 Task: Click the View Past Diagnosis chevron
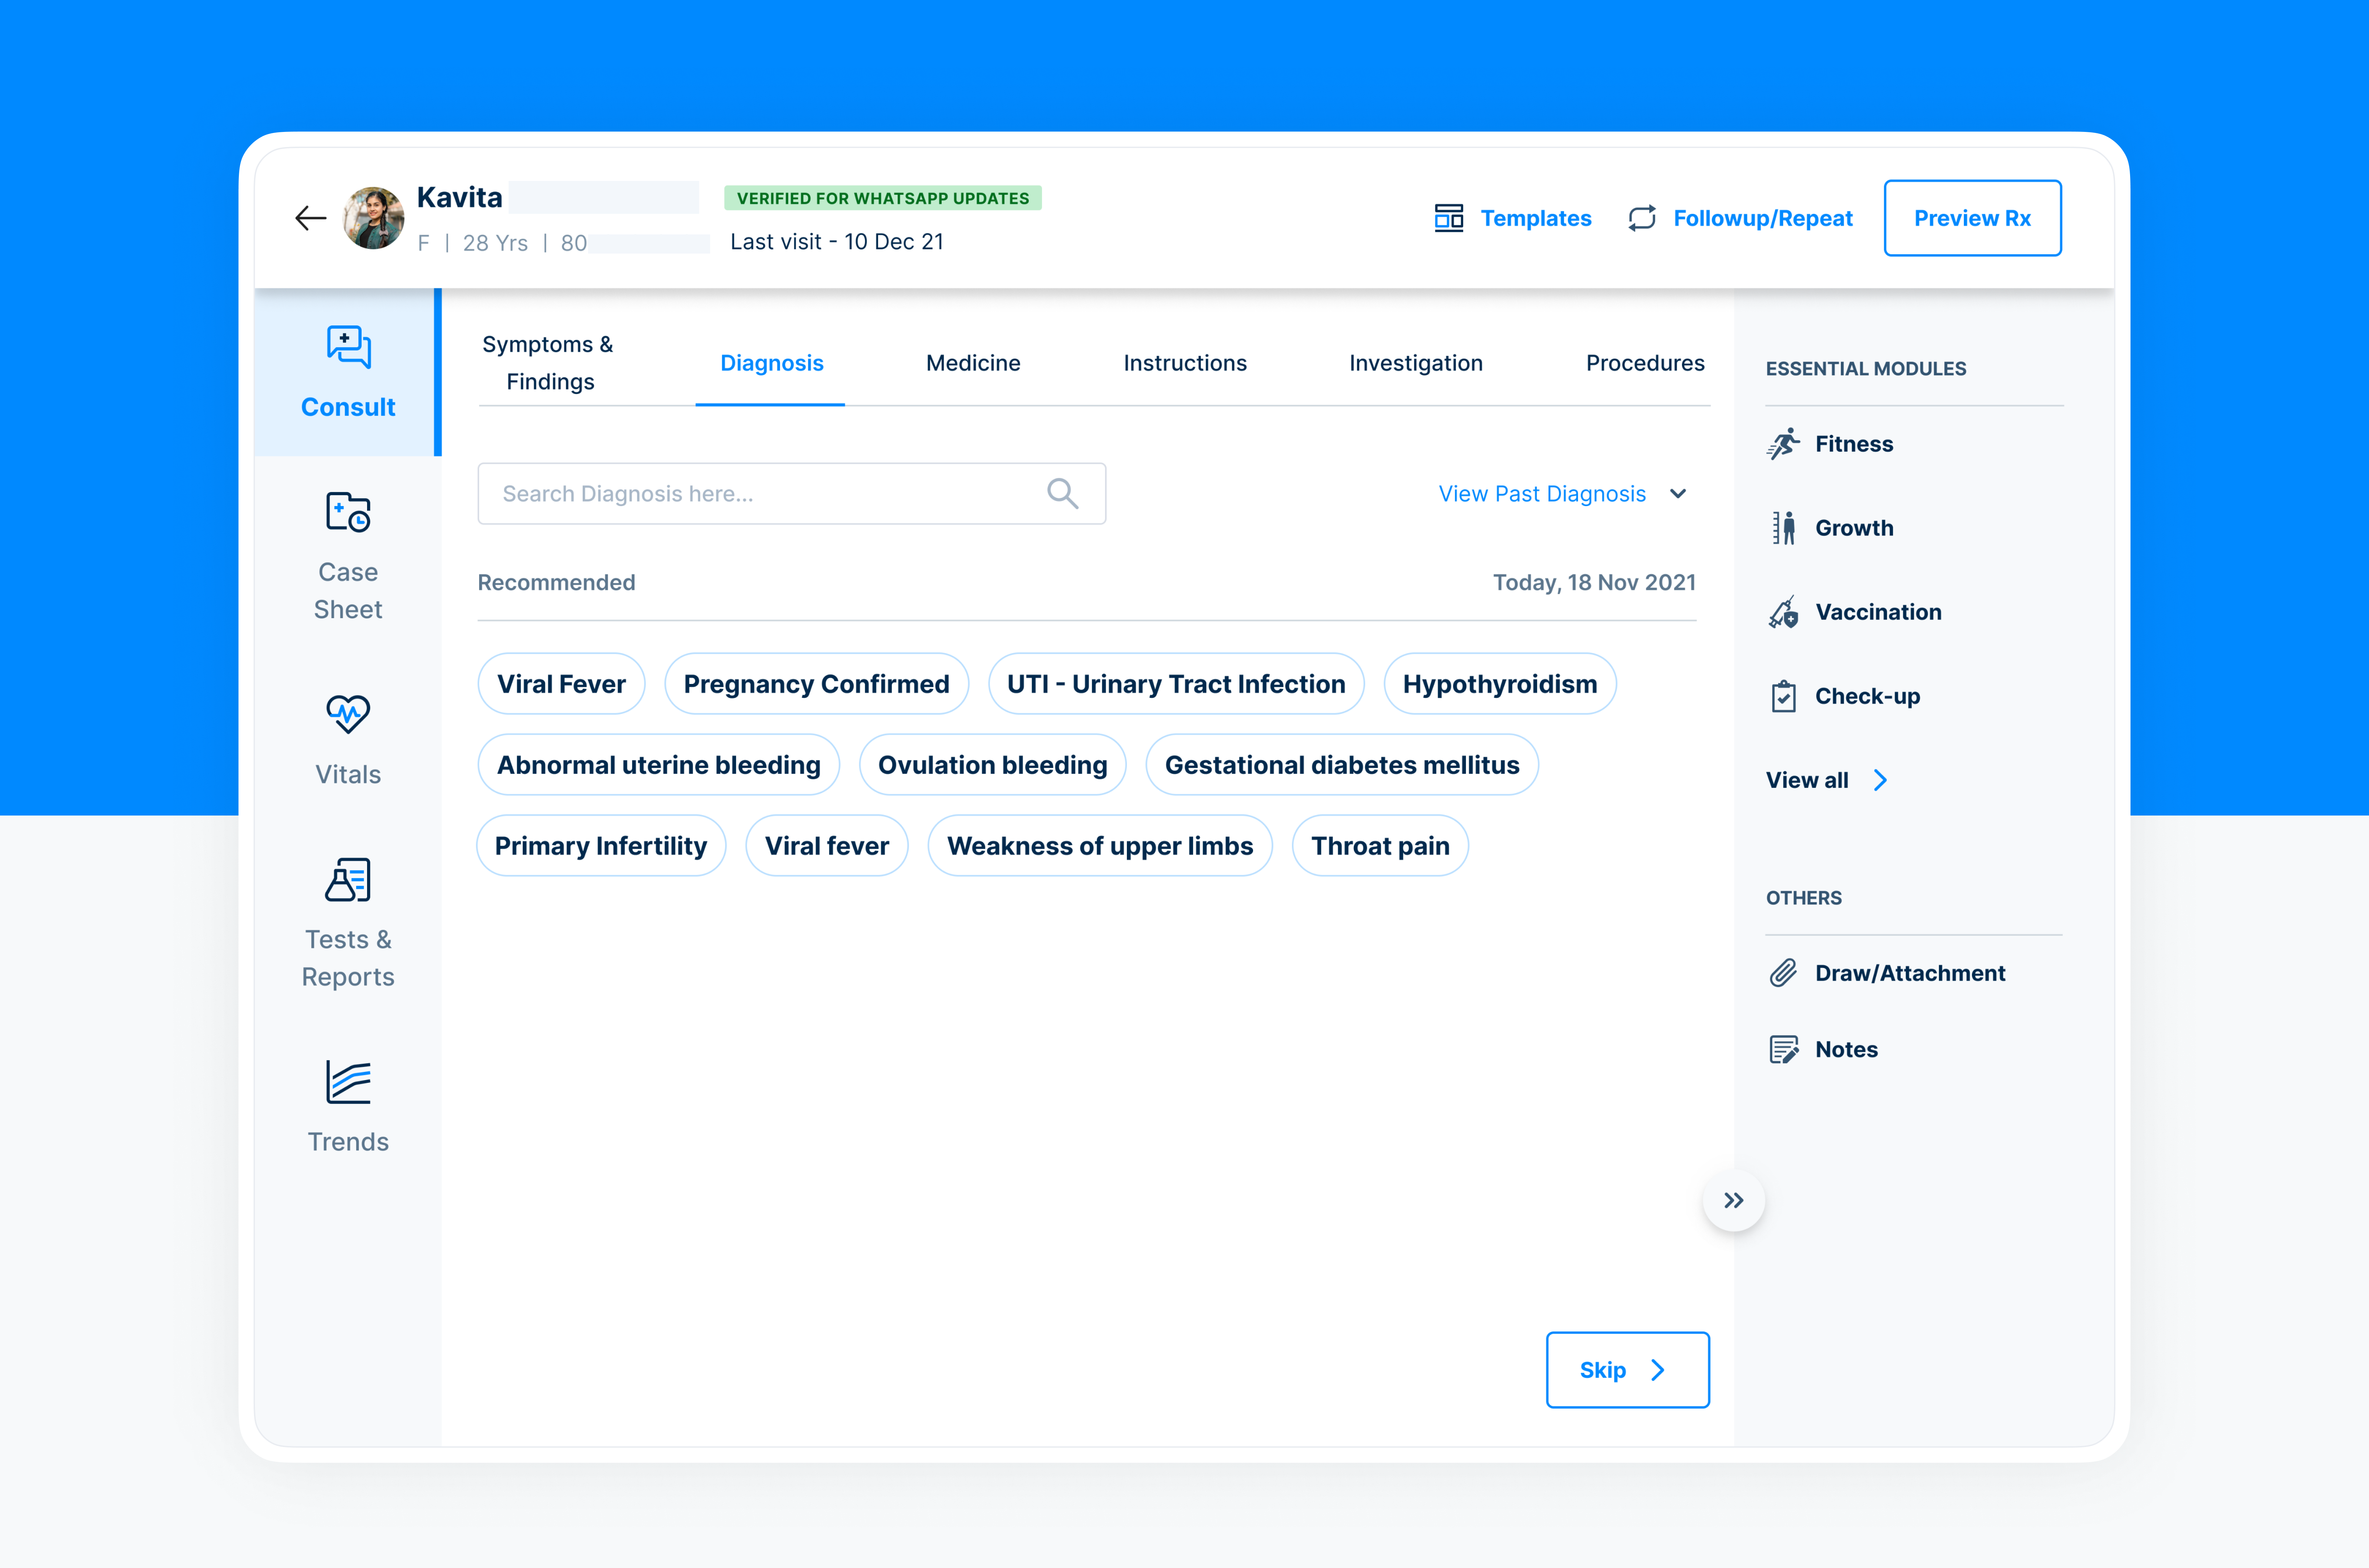click(1678, 494)
